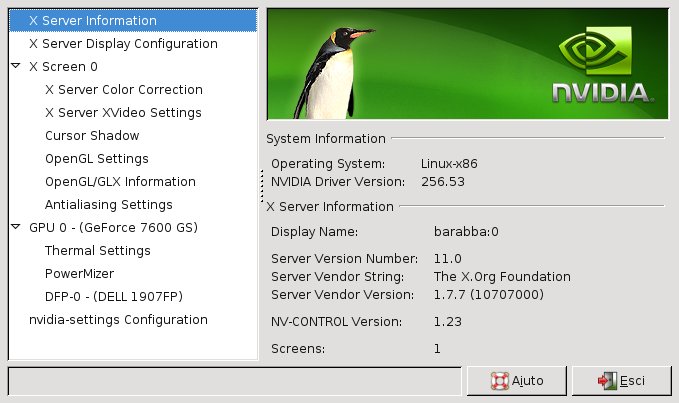Click the display name barabba:0
The image size is (679, 403).
coord(466,232)
